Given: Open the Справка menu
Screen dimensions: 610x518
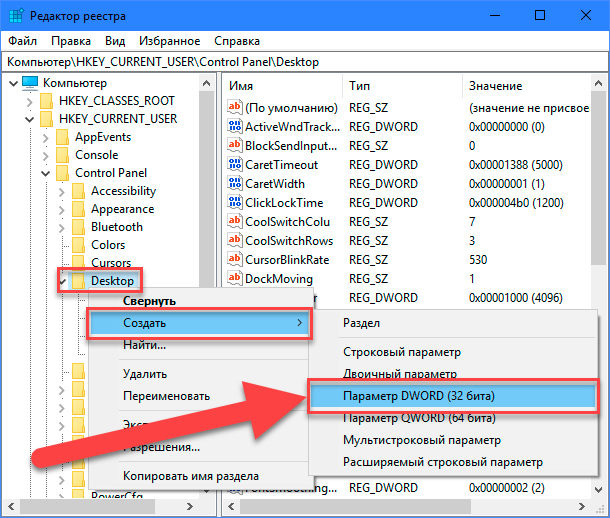Looking at the screenshot, I should [x=237, y=41].
